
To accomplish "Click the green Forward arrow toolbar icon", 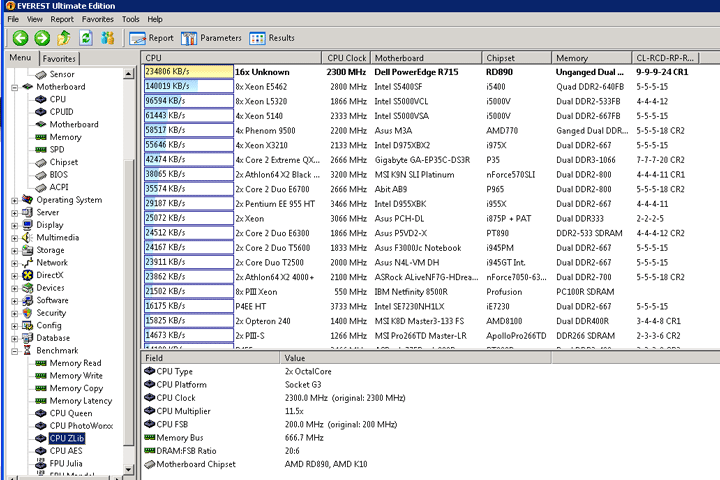I will click(42, 38).
